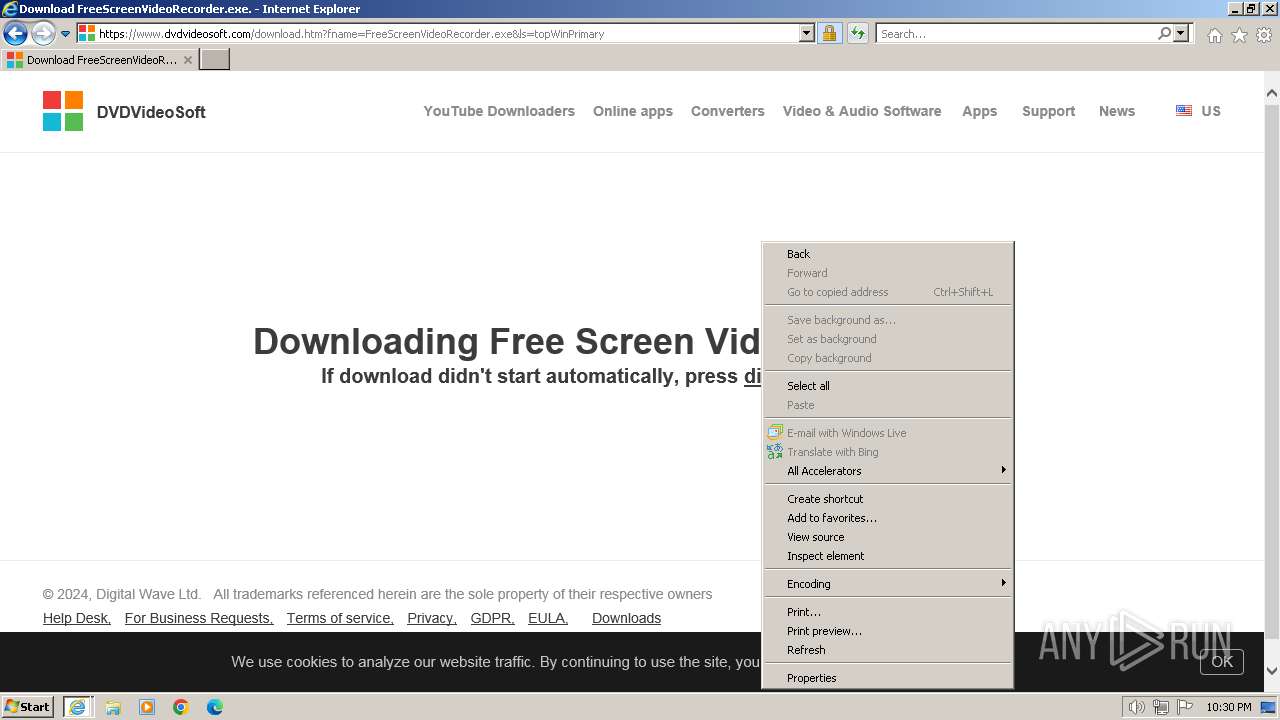Screen dimensions: 1280x720
Task: Choose Create shortcut in context menu
Action: coord(888,499)
